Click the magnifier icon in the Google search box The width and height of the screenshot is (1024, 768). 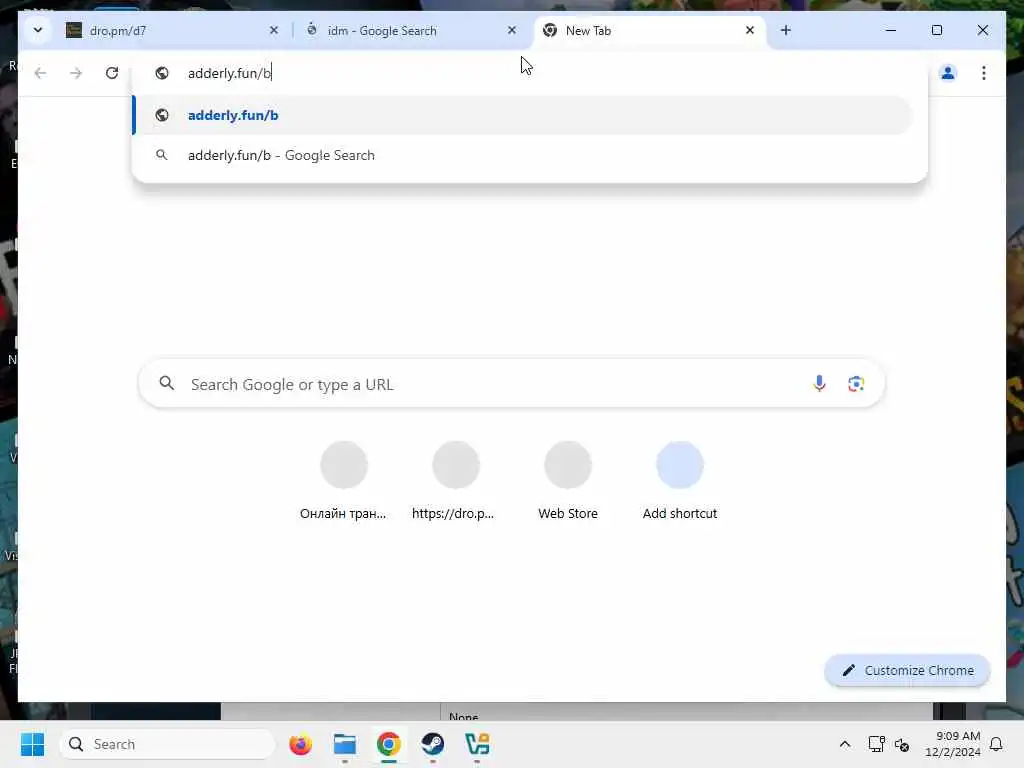pos(167,383)
